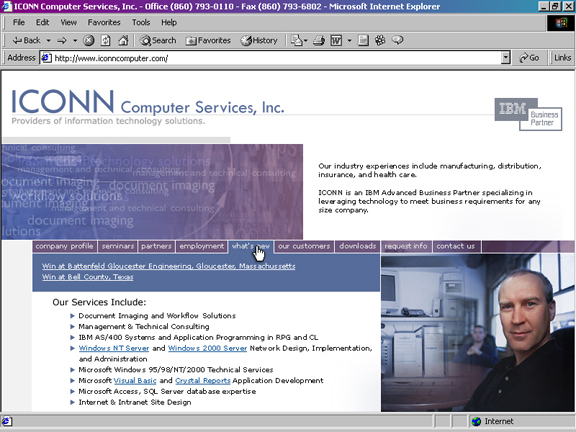Open the seminars tab
This screenshot has width=576, height=432.
click(x=118, y=246)
